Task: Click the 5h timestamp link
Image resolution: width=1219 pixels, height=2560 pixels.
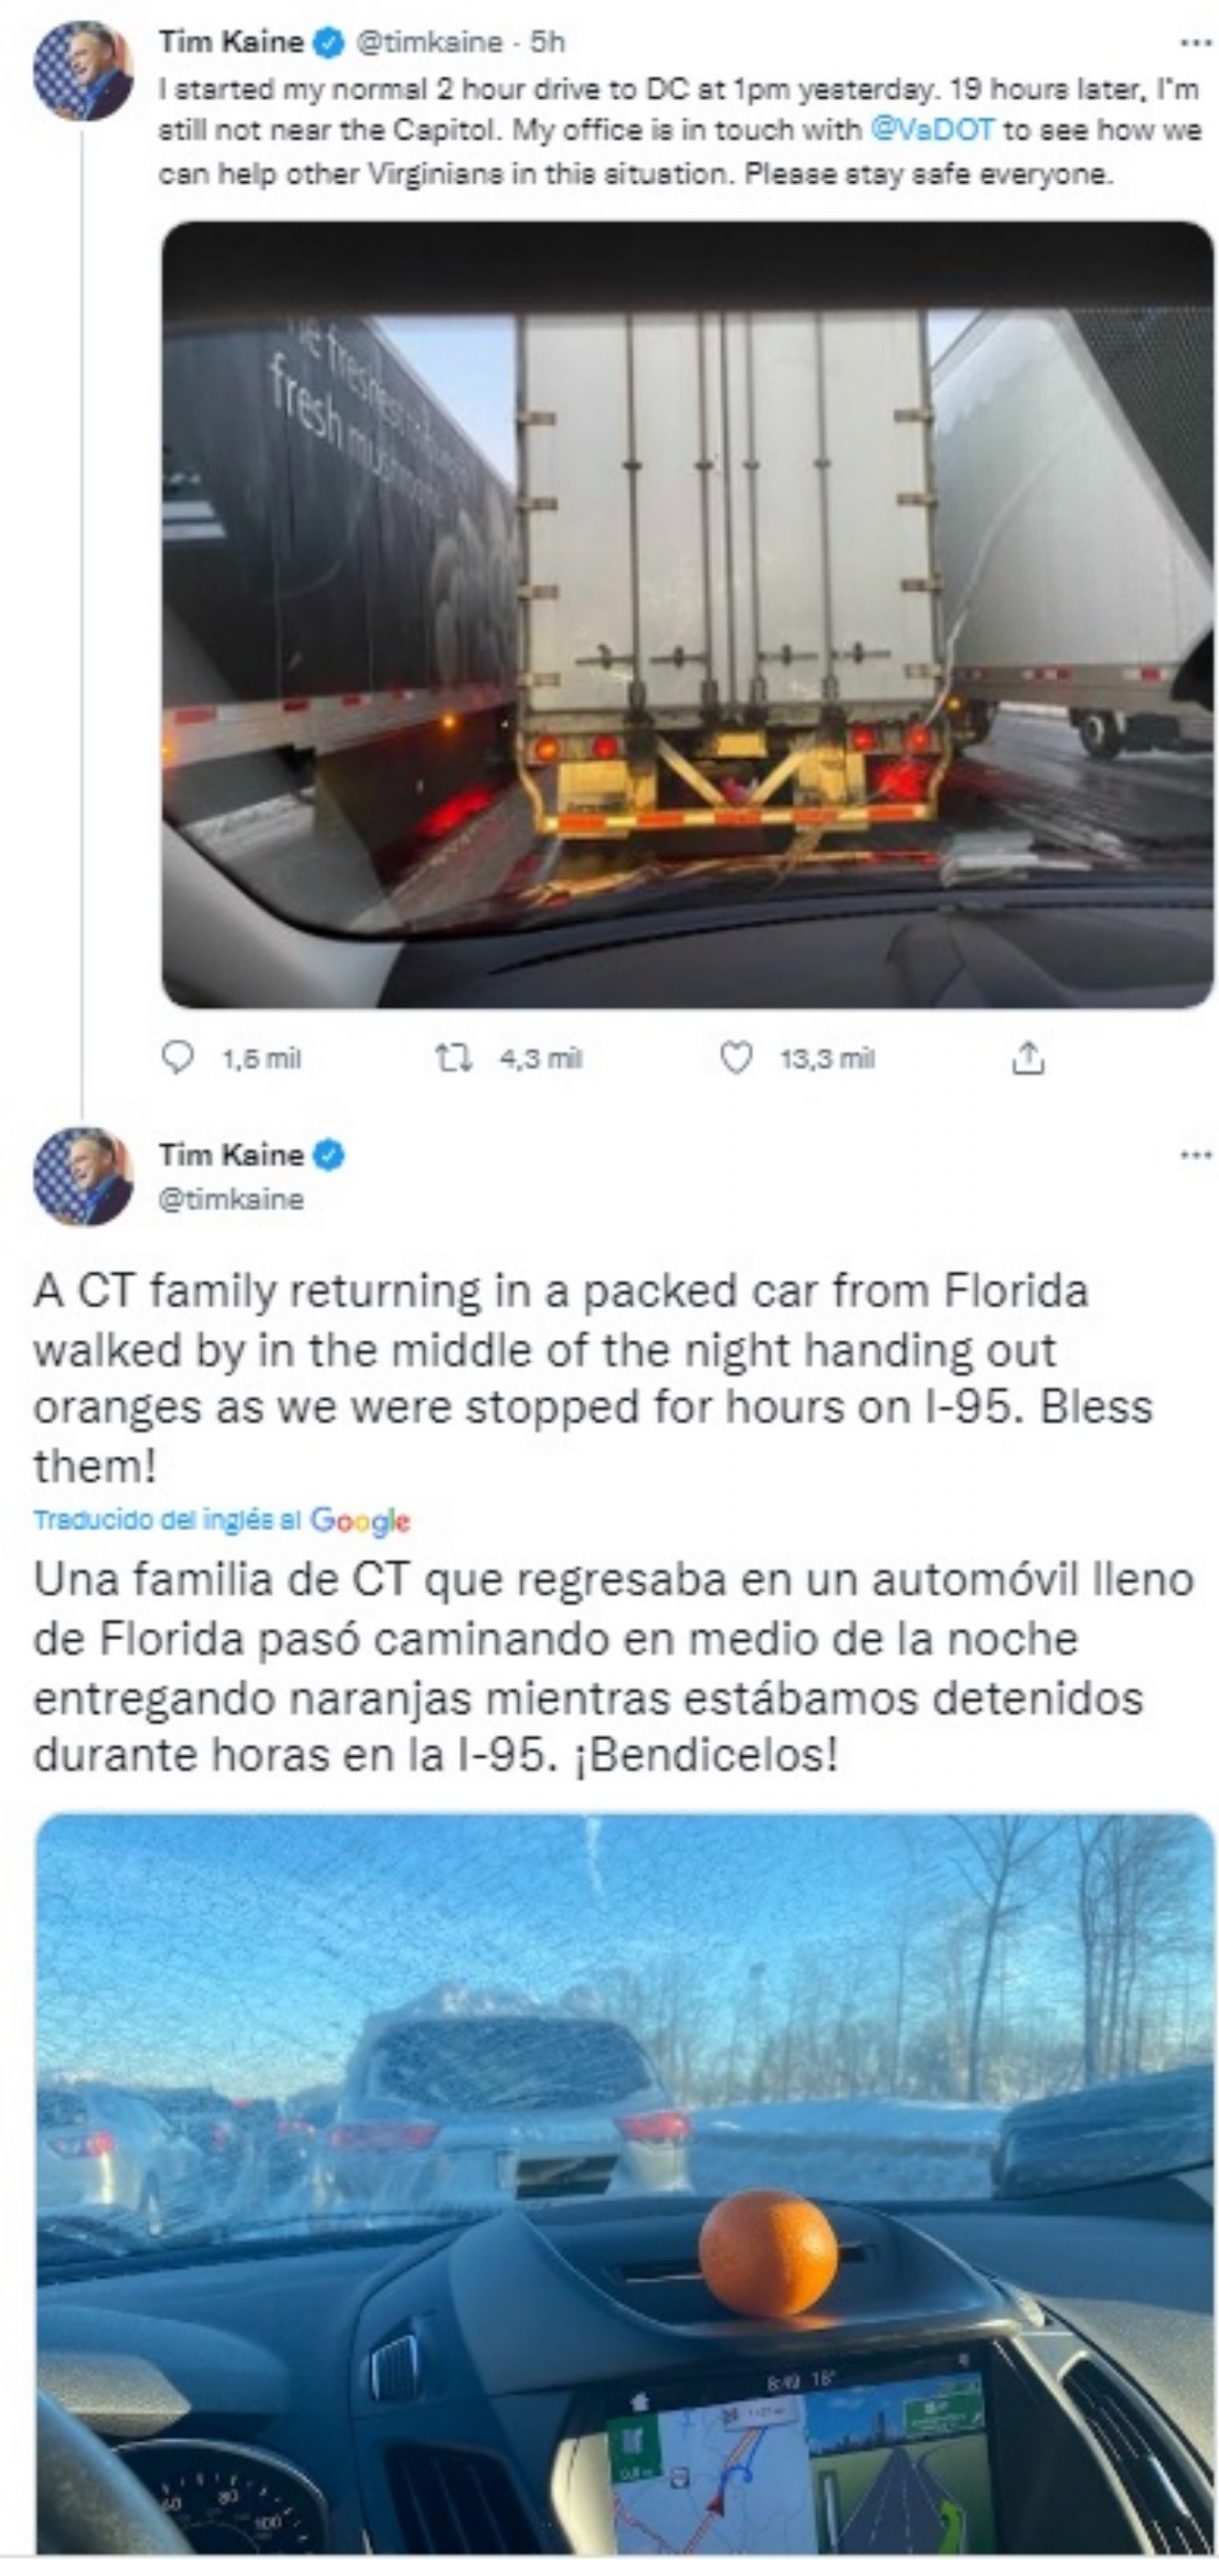Action: coord(546,42)
